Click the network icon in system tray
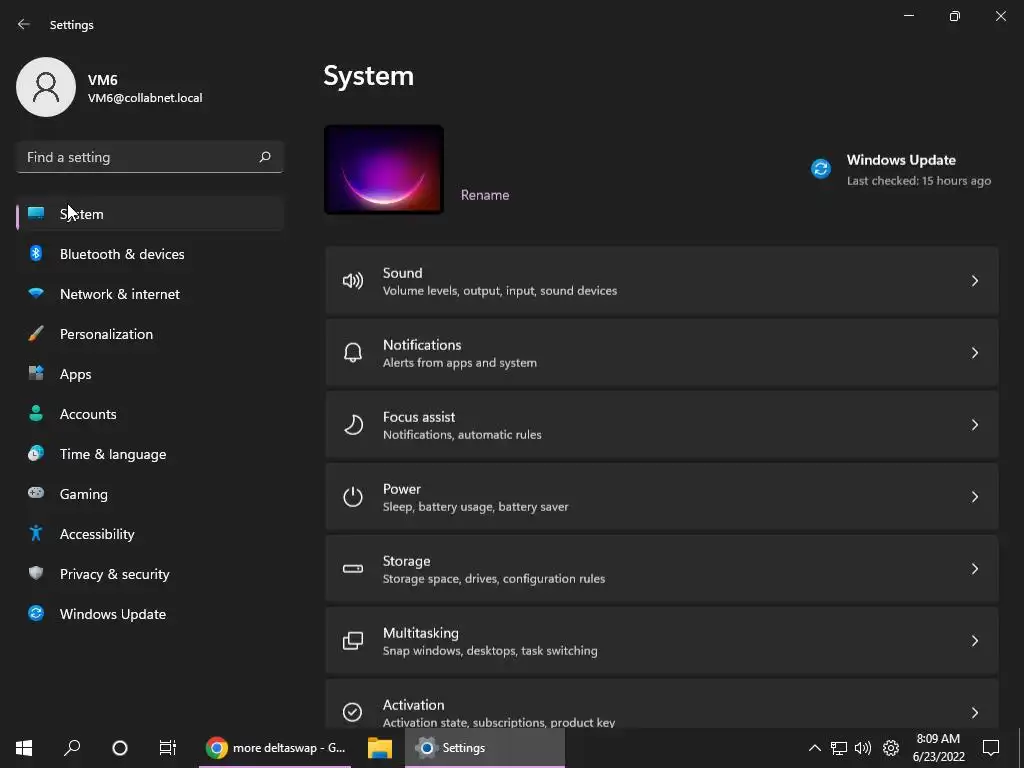This screenshot has width=1024, height=768. [839, 748]
